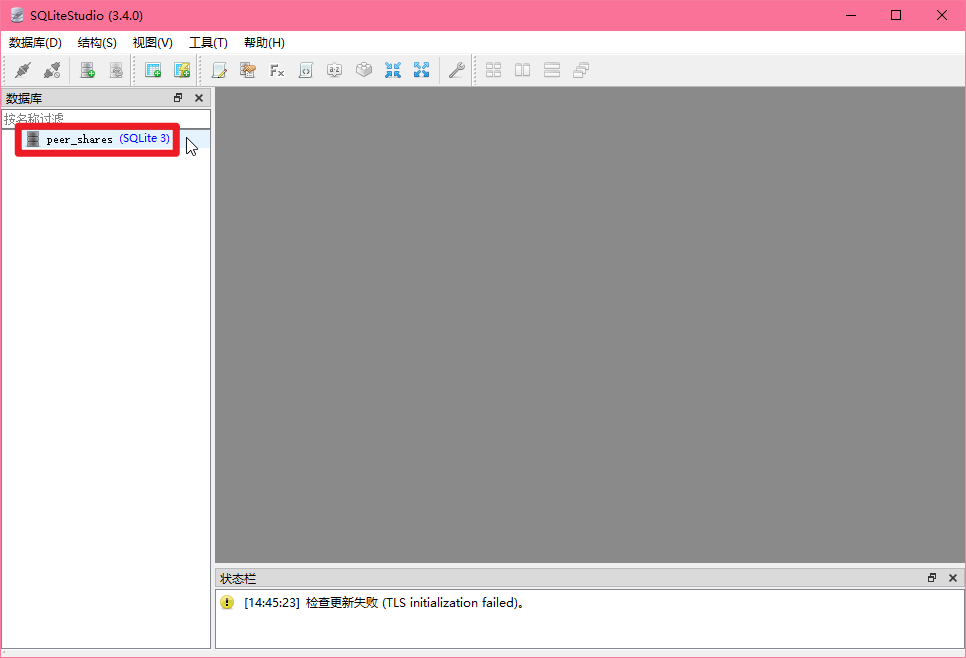Image resolution: width=966 pixels, height=658 pixels.
Task: Click the warning icon in status panel
Action: coord(227,603)
